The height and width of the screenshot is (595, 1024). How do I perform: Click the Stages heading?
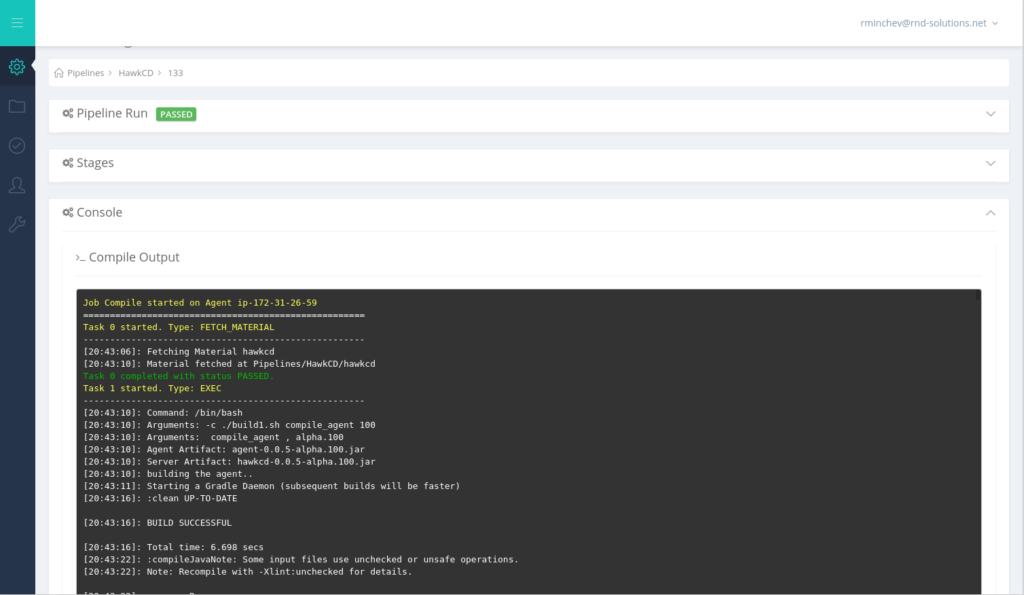[x=95, y=163]
